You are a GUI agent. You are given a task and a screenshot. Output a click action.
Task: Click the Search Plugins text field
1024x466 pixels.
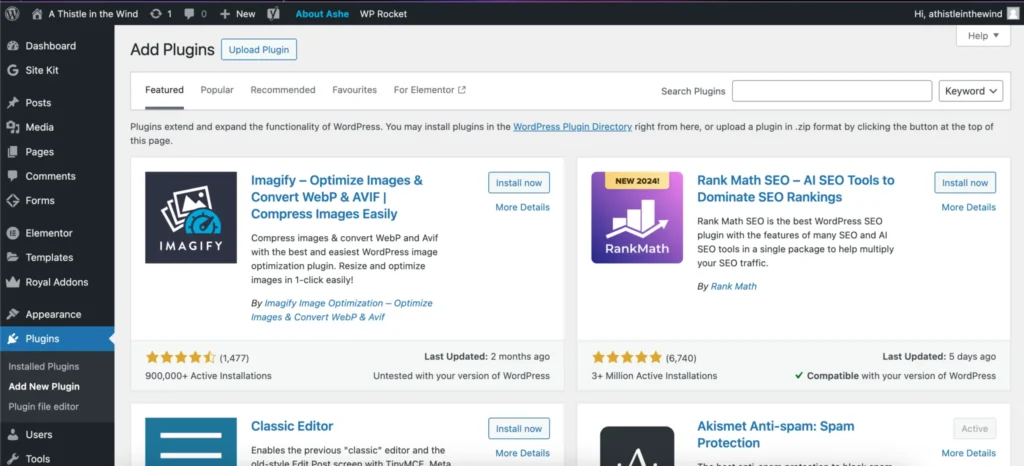pyautogui.click(x=831, y=91)
